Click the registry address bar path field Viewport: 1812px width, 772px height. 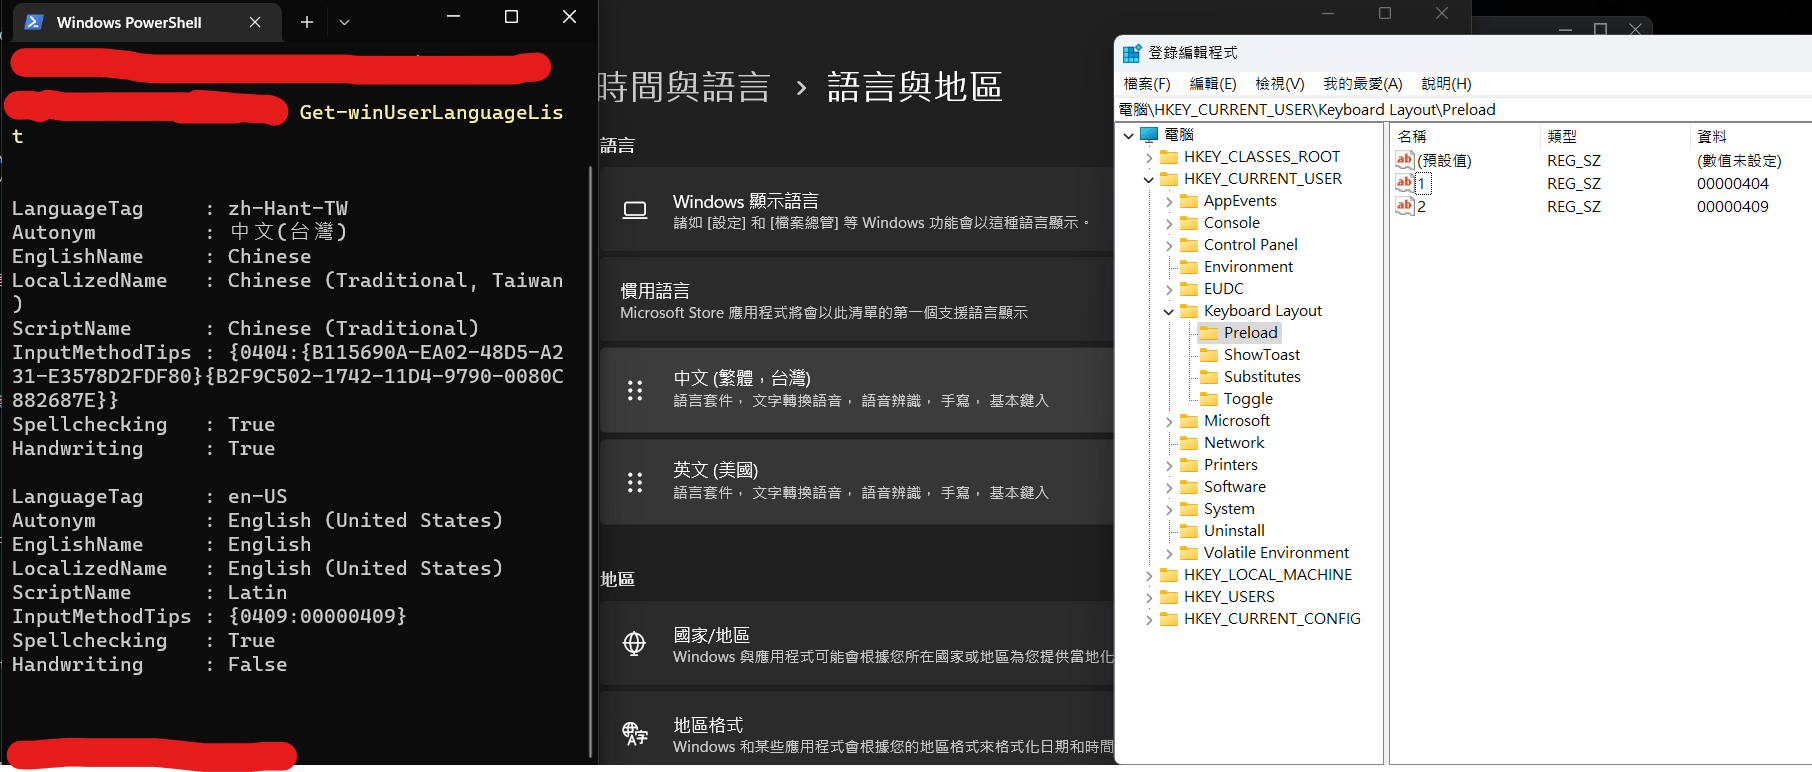(x=1465, y=110)
